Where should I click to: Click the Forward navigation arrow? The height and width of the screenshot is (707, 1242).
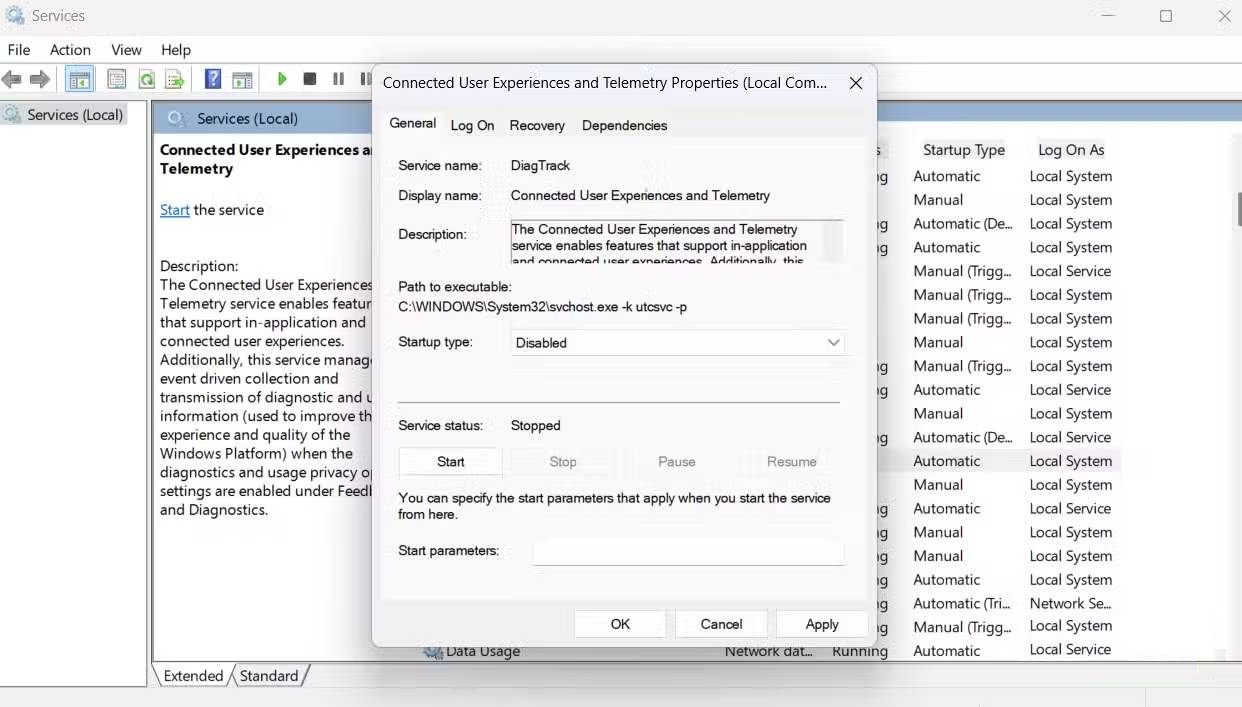(39, 79)
